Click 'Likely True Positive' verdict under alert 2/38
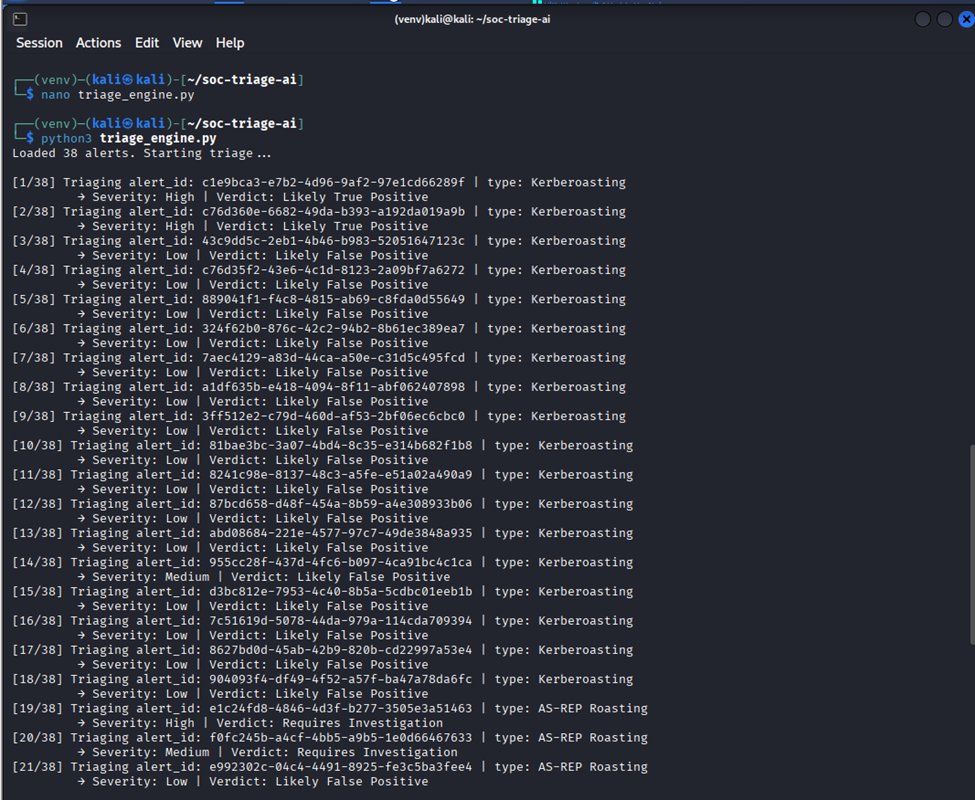This screenshot has height=800, width=975. point(356,226)
